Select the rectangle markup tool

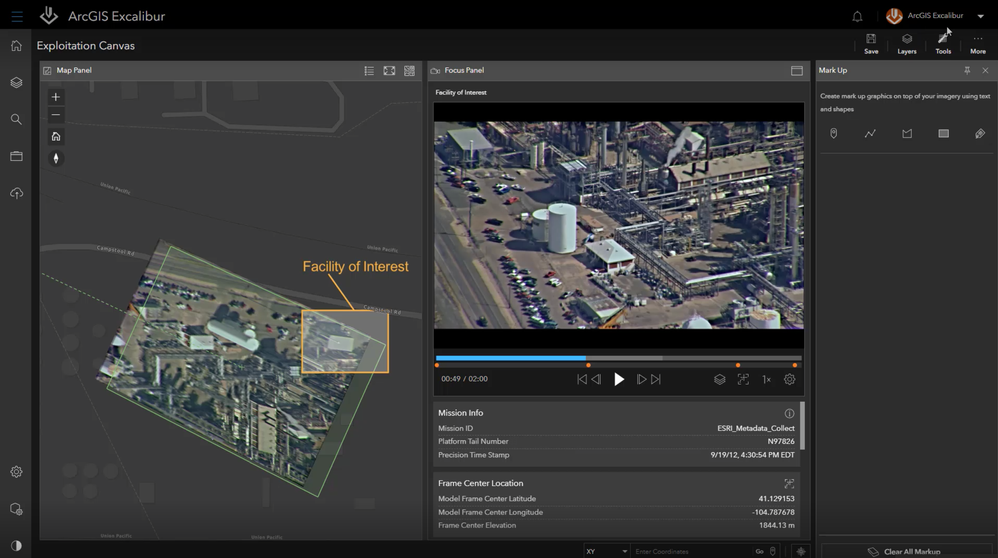pyautogui.click(x=943, y=134)
